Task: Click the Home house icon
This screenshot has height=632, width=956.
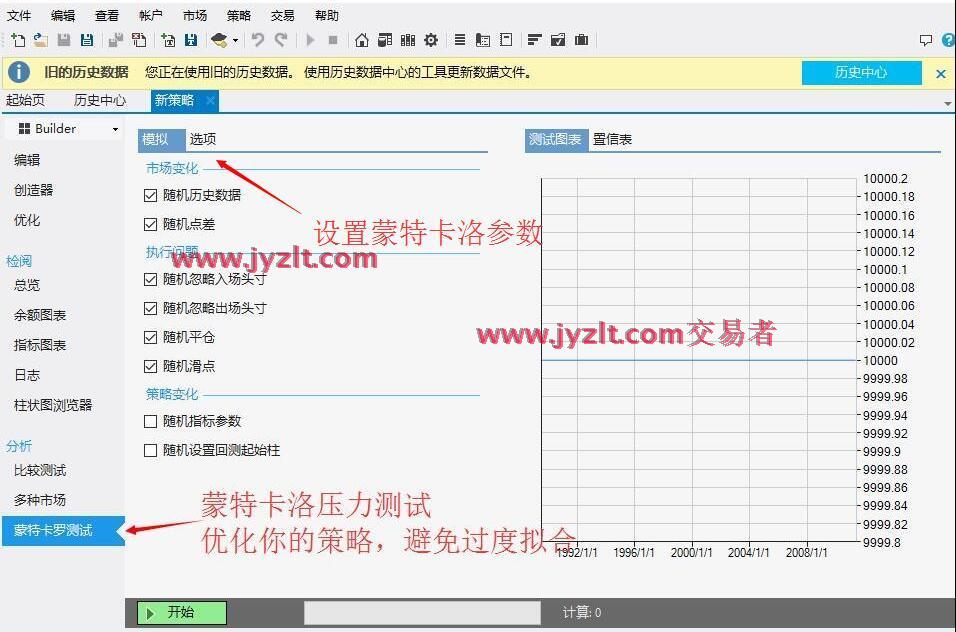Action: click(362, 40)
